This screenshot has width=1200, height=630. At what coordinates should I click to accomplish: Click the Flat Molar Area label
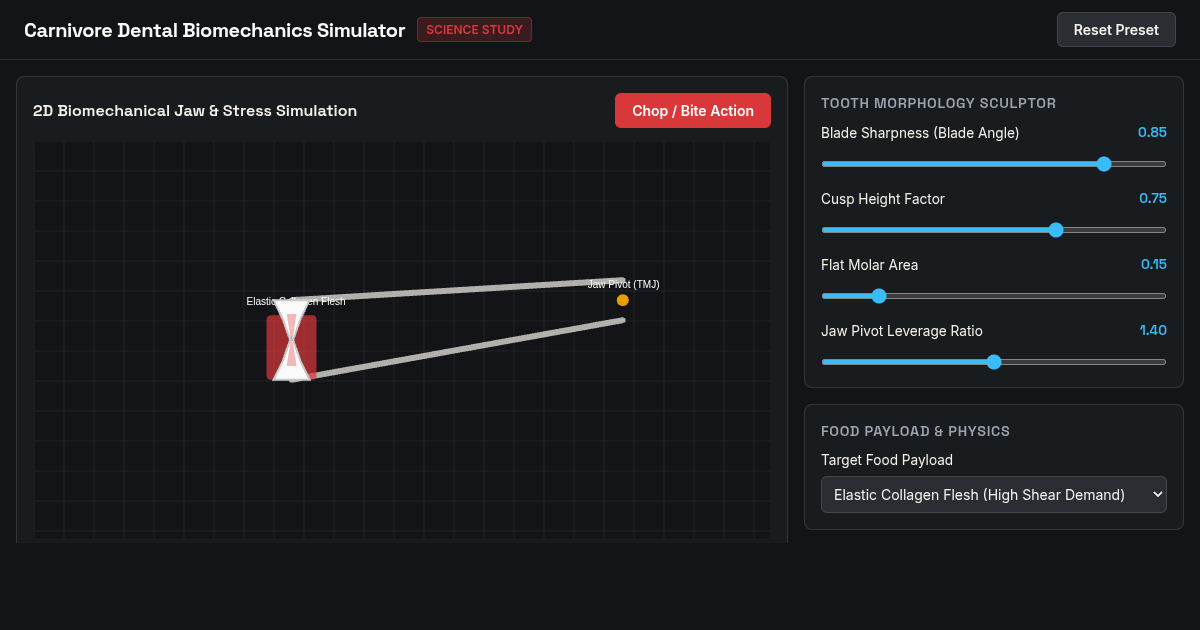click(869, 265)
